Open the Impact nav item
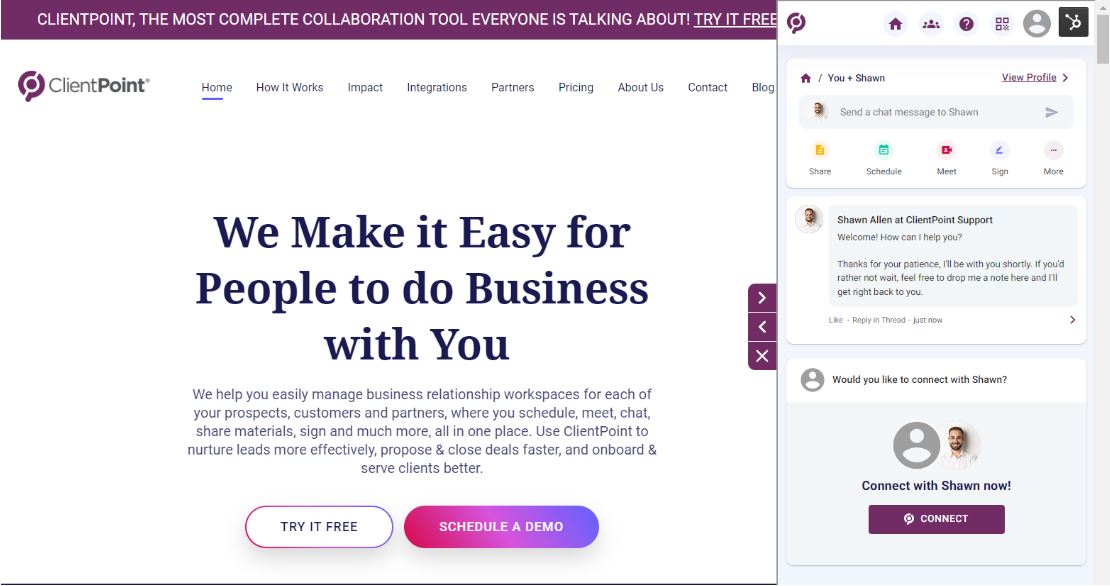Image resolution: width=1110 pixels, height=586 pixels. (365, 88)
